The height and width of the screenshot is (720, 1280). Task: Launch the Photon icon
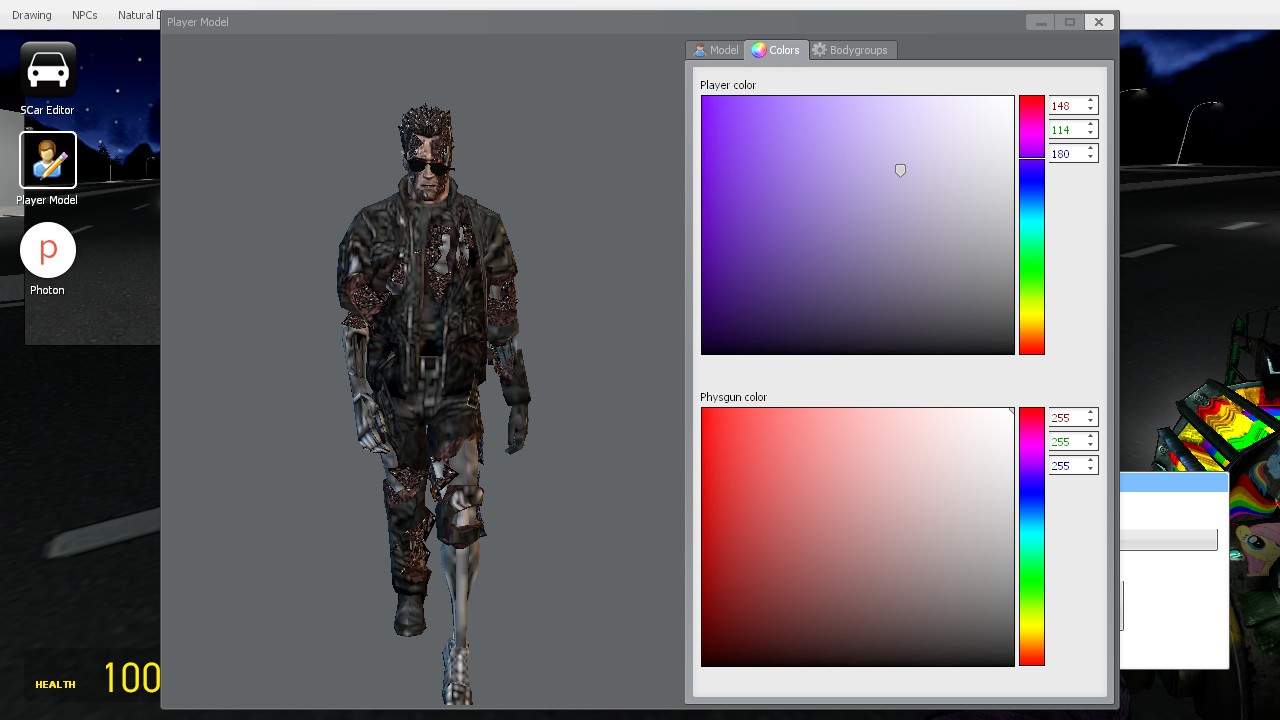[47, 251]
